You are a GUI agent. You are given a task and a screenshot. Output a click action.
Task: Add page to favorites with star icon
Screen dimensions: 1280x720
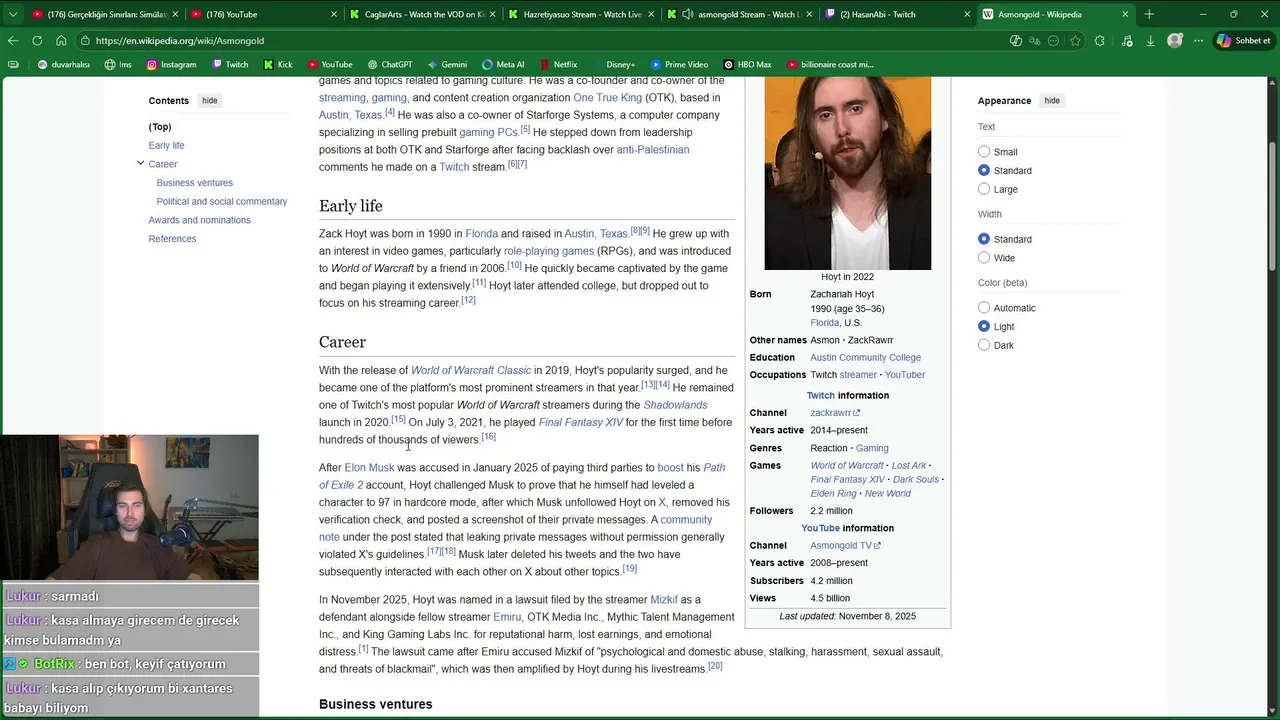click(x=1075, y=40)
